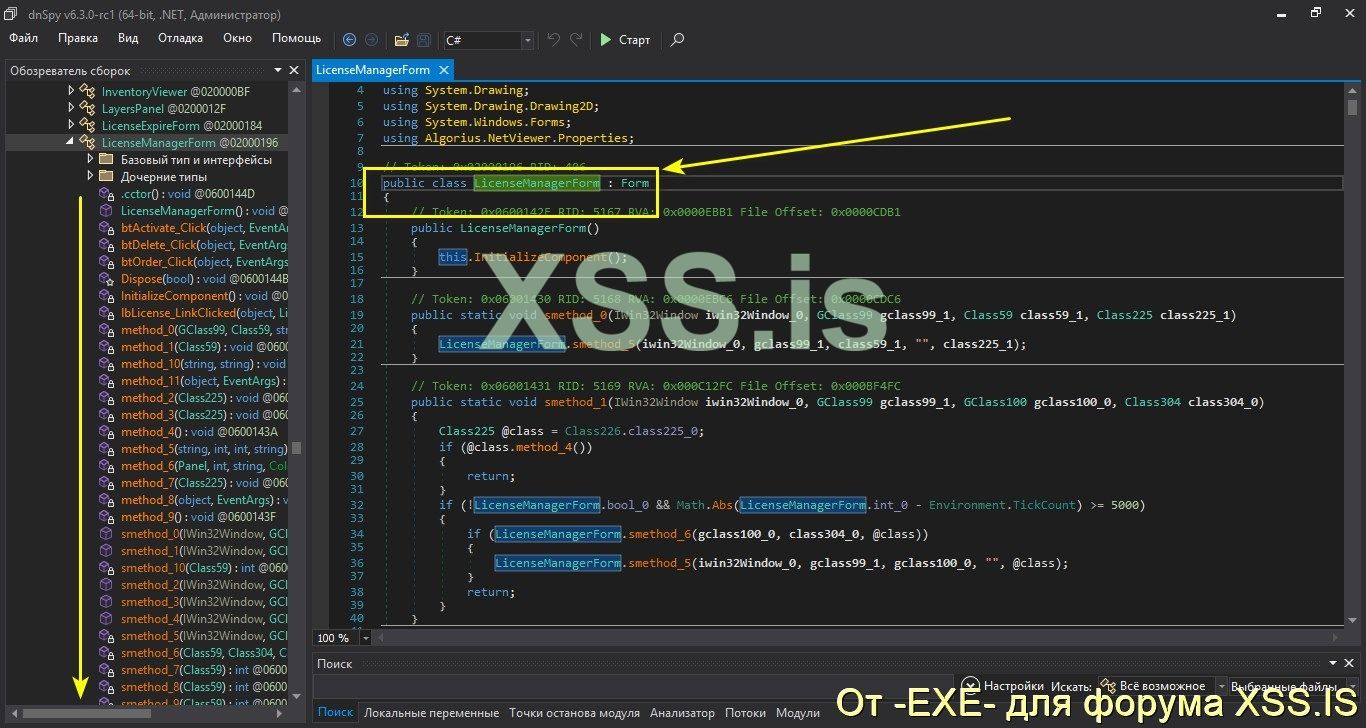Viewport: 1366px width, 728px height.
Task: Open the Окно menu
Action: tap(237, 38)
